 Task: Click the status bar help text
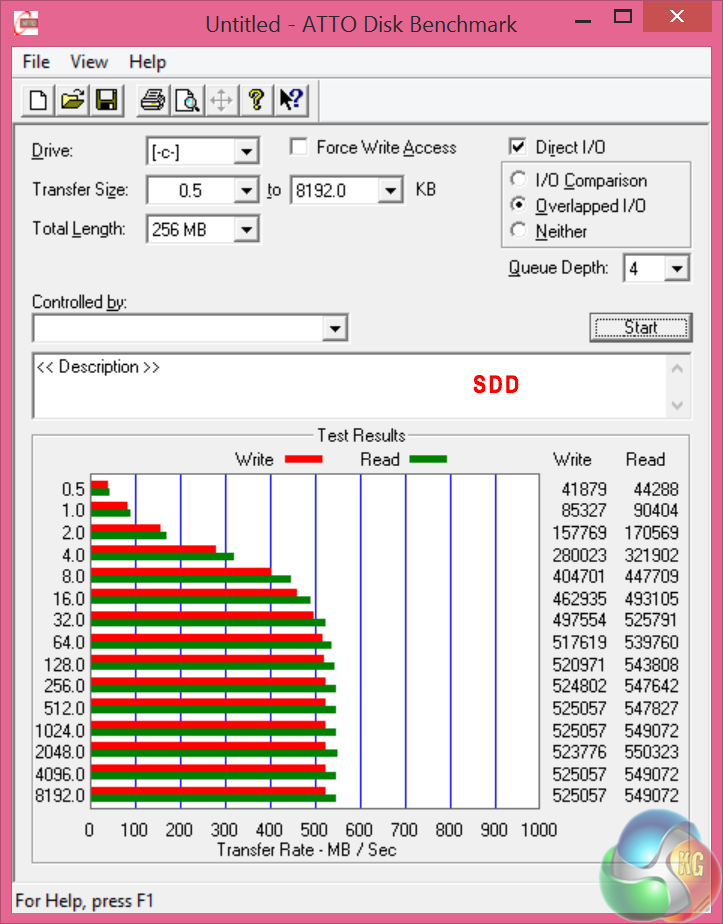click(84, 900)
